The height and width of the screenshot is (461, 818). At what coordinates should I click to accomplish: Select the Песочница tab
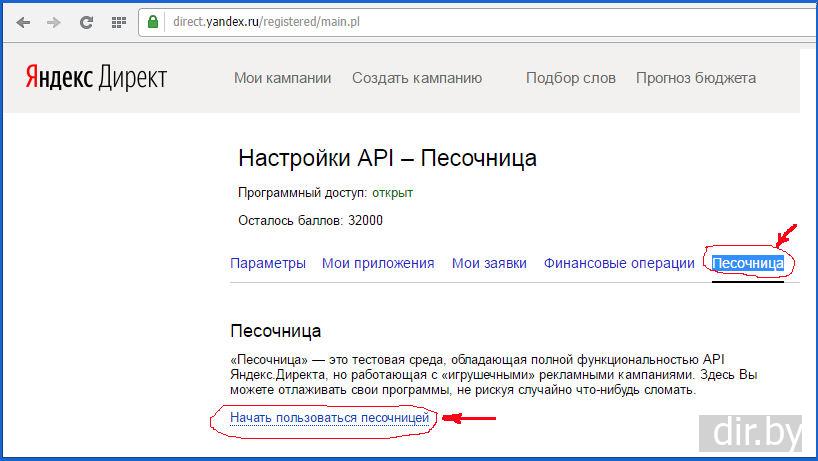point(748,263)
